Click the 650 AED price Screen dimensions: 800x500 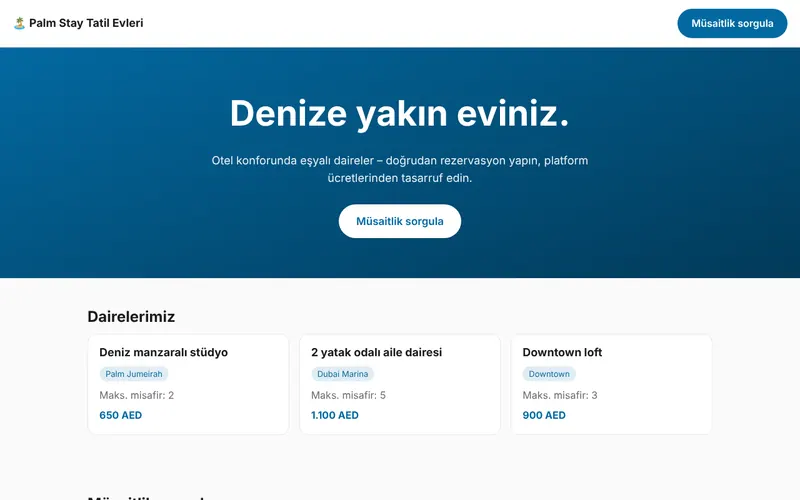120,415
